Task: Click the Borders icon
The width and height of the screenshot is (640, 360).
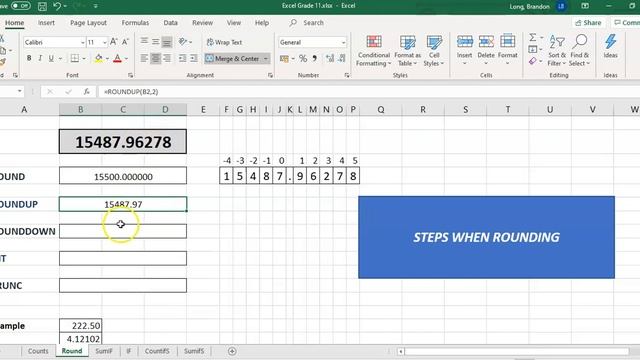Action: 75,58
